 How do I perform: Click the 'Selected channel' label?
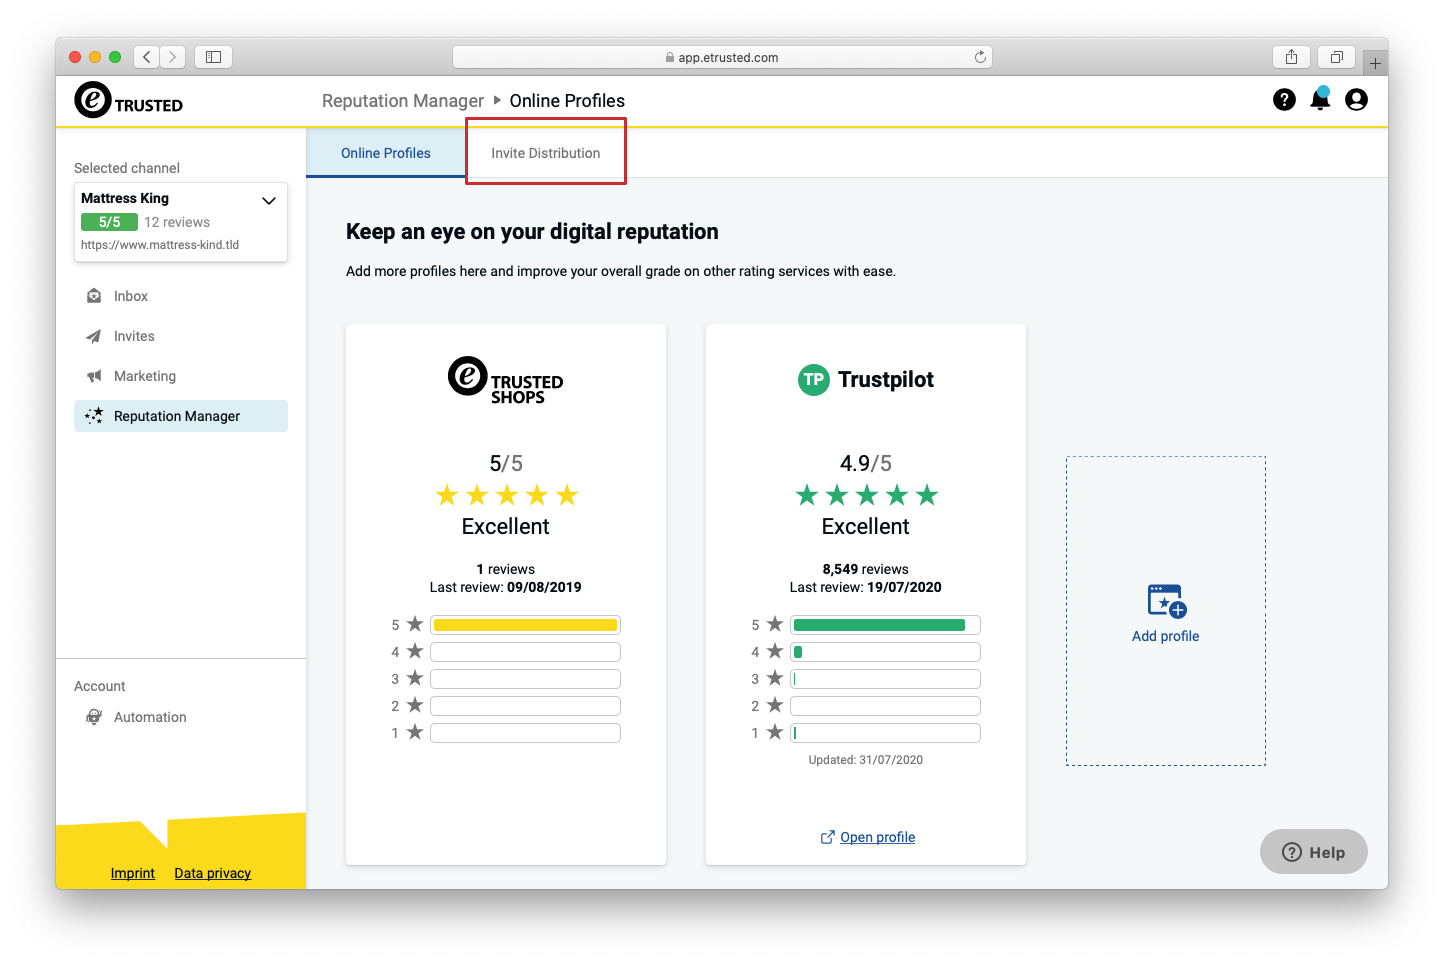click(127, 168)
